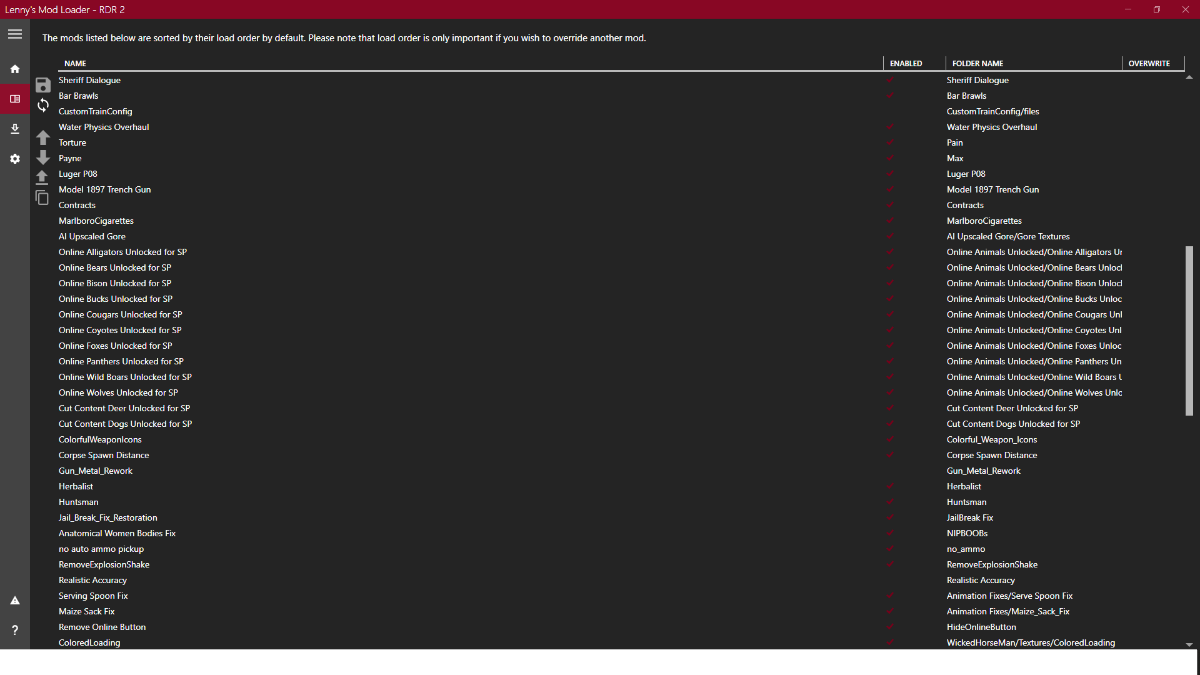Click the ENABLED column header
This screenshot has height=675, width=1200.
coord(905,63)
